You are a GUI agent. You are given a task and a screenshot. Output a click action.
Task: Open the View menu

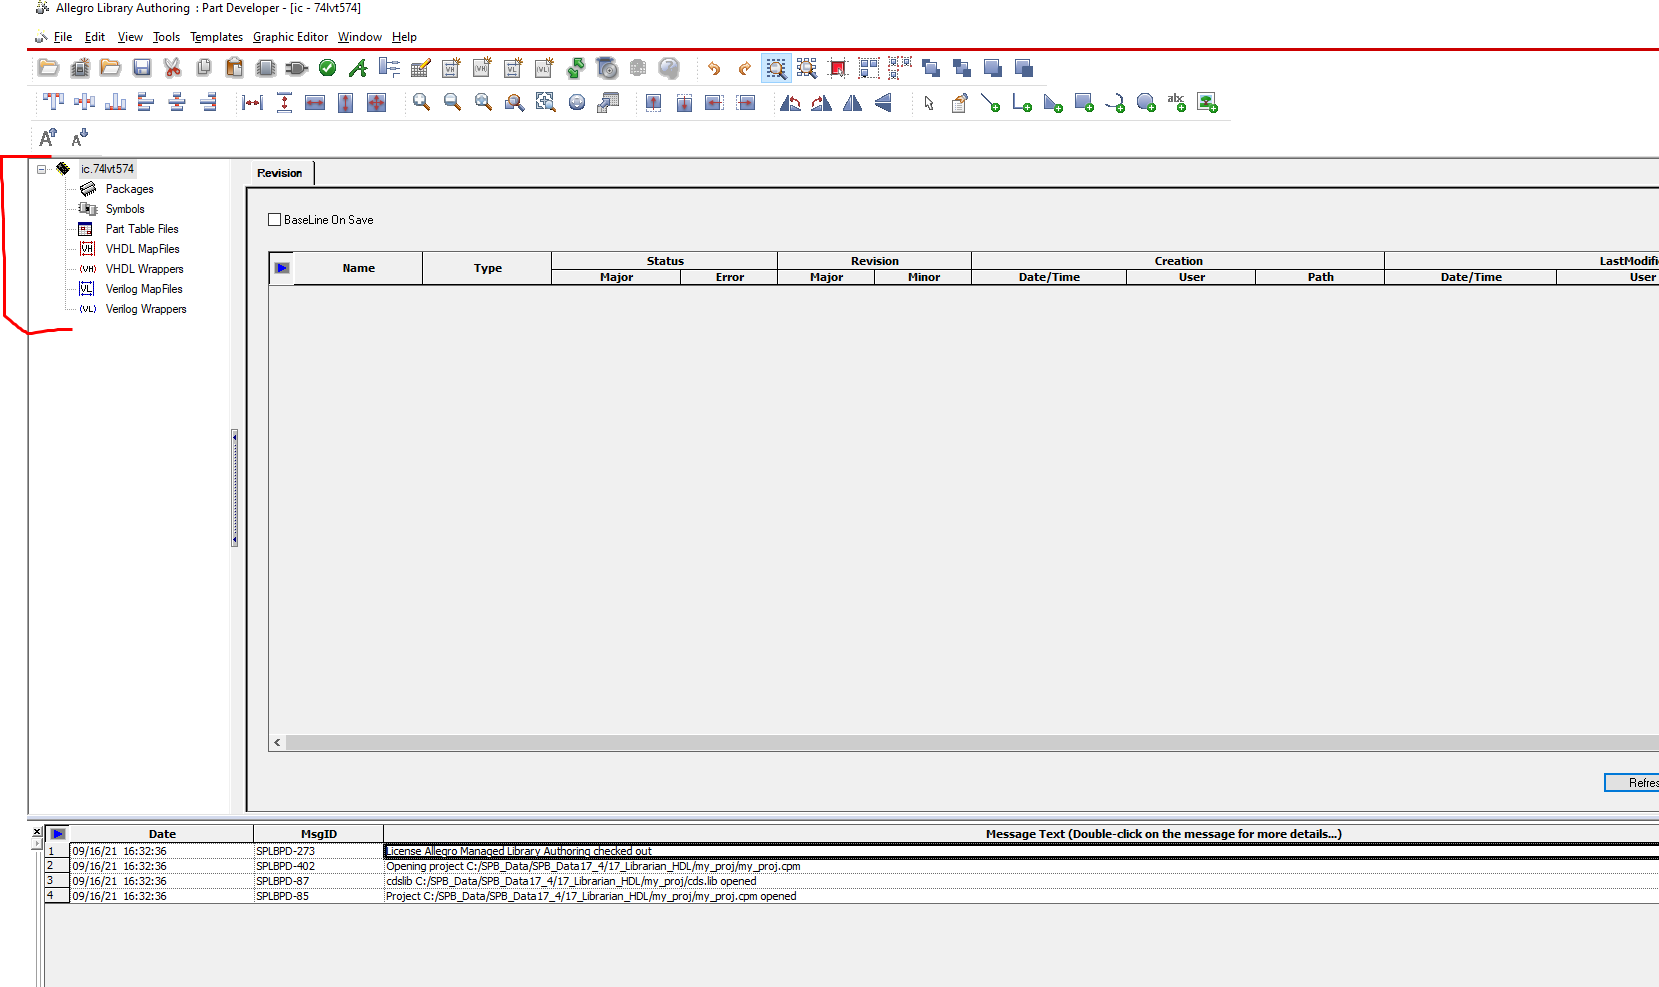[130, 37]
